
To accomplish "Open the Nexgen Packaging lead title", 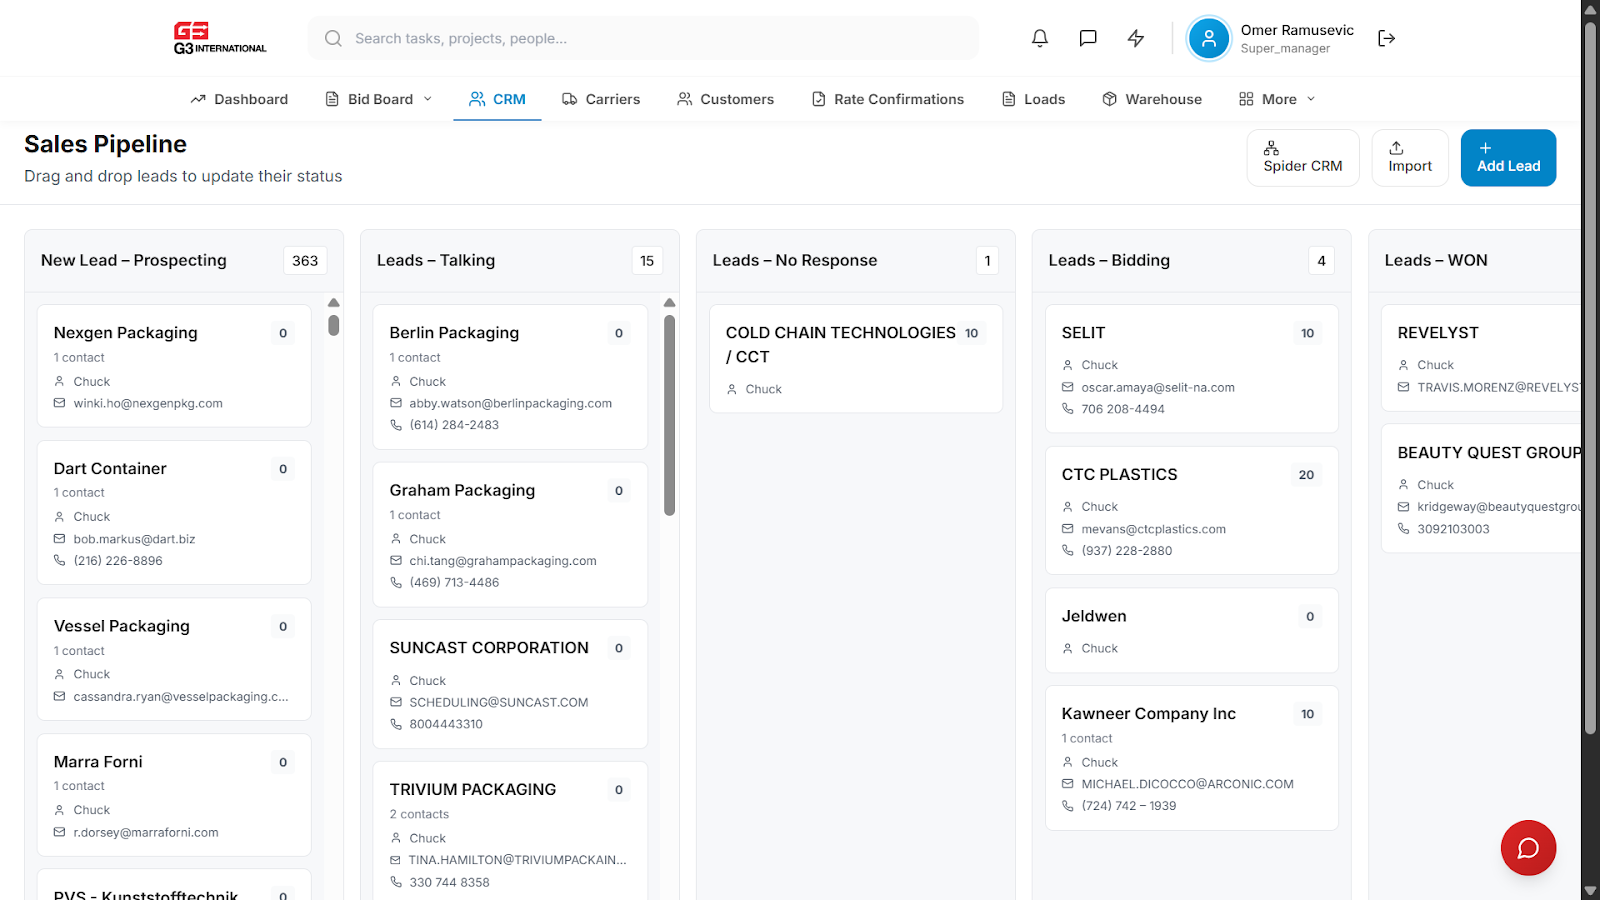I will point(126,333).
